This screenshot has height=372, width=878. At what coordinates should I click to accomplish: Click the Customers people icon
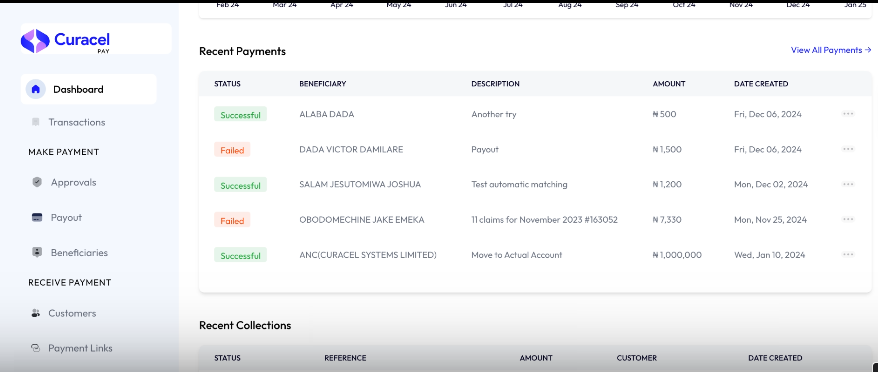pyautogui.click(x=36, y=313)
